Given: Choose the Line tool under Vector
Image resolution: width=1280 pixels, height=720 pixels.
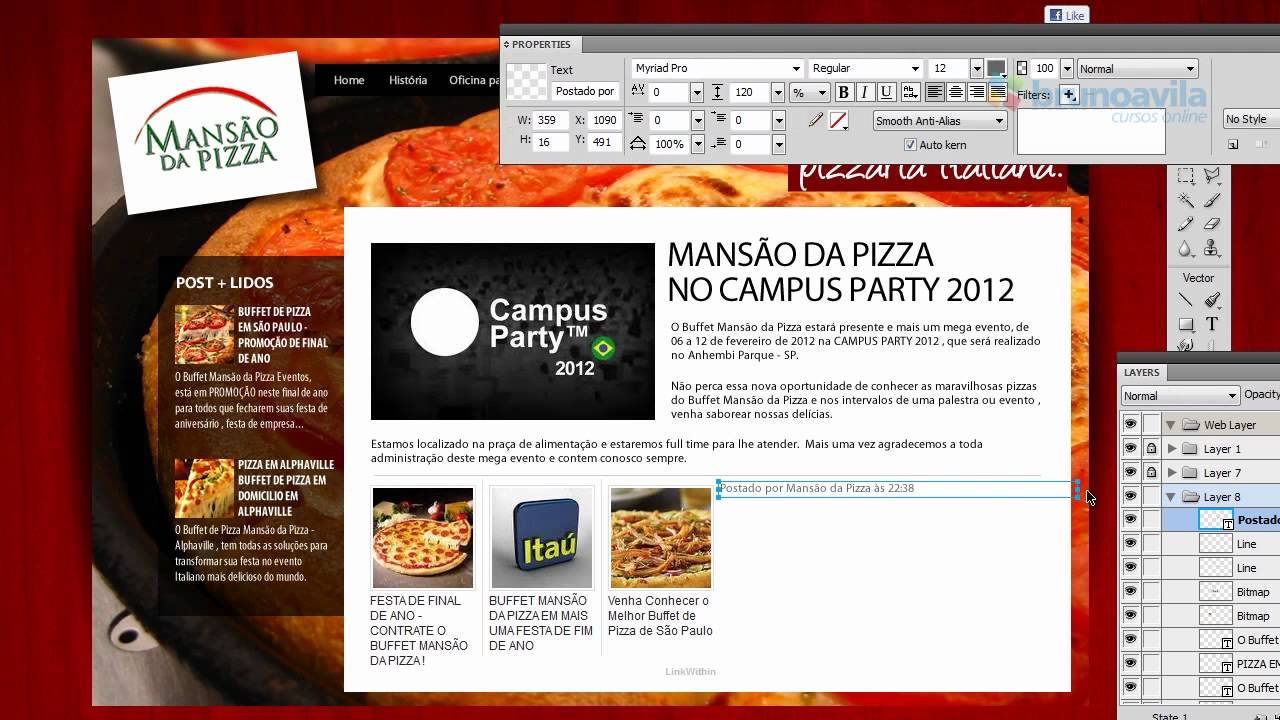Looking at the screenshot, I should point(1186,300).
